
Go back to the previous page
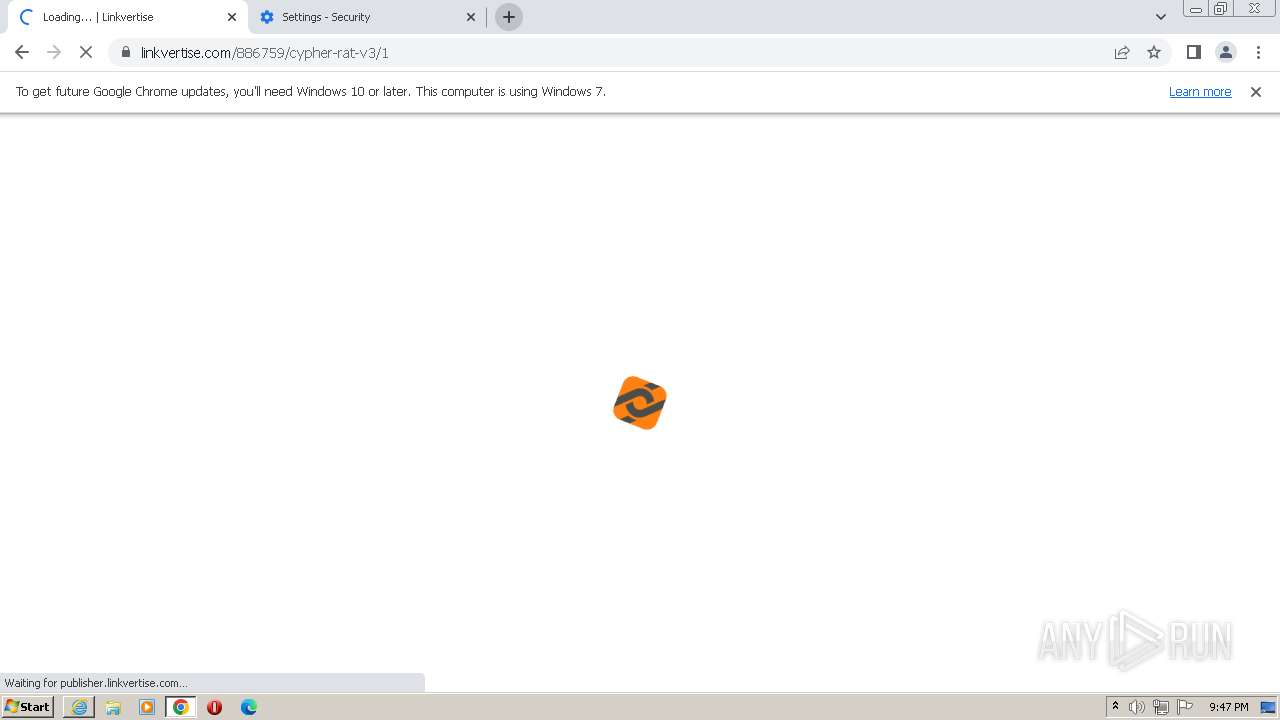(22, 52)
